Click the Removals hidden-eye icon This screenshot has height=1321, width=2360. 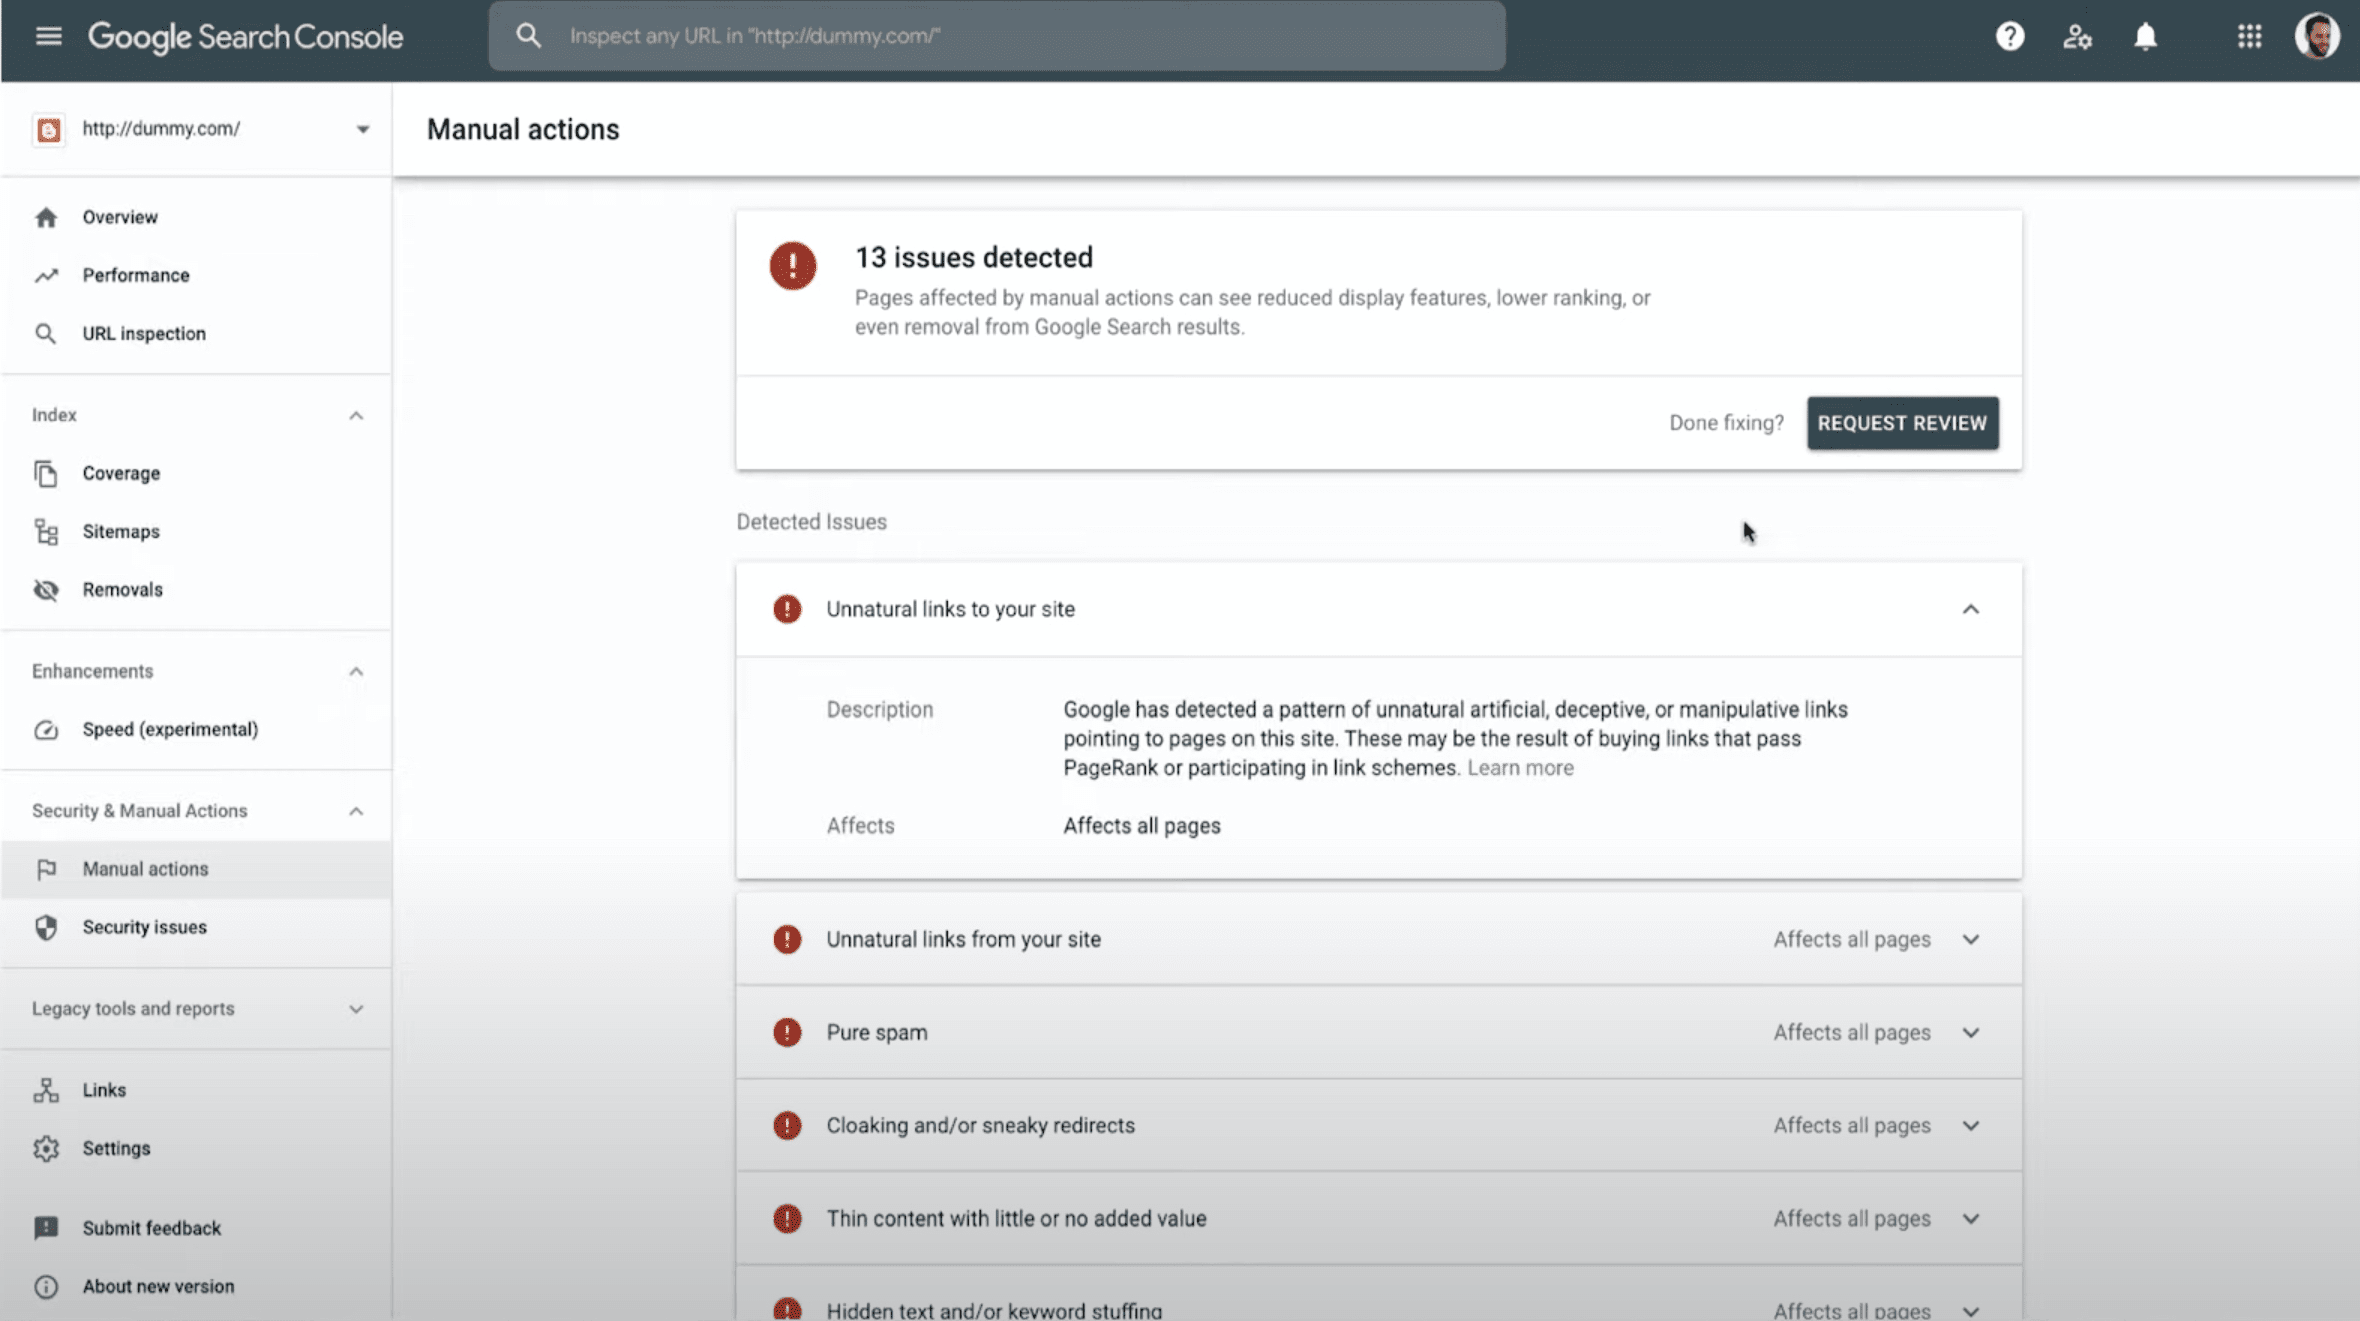click(46, 589)
